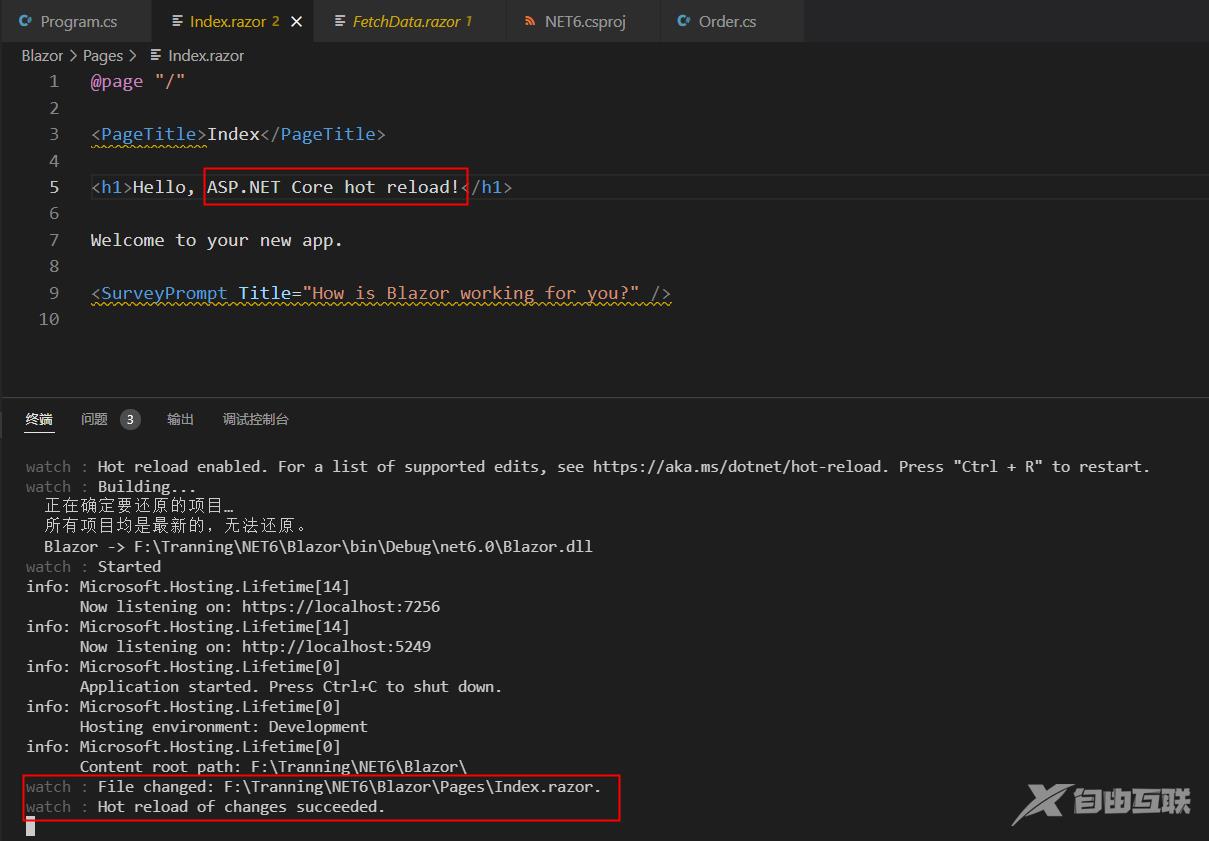The width and height of the screenshot is (1209, 841).
Task: Click the C# file icon on Order.cs tab
Action: pos(684,21)
